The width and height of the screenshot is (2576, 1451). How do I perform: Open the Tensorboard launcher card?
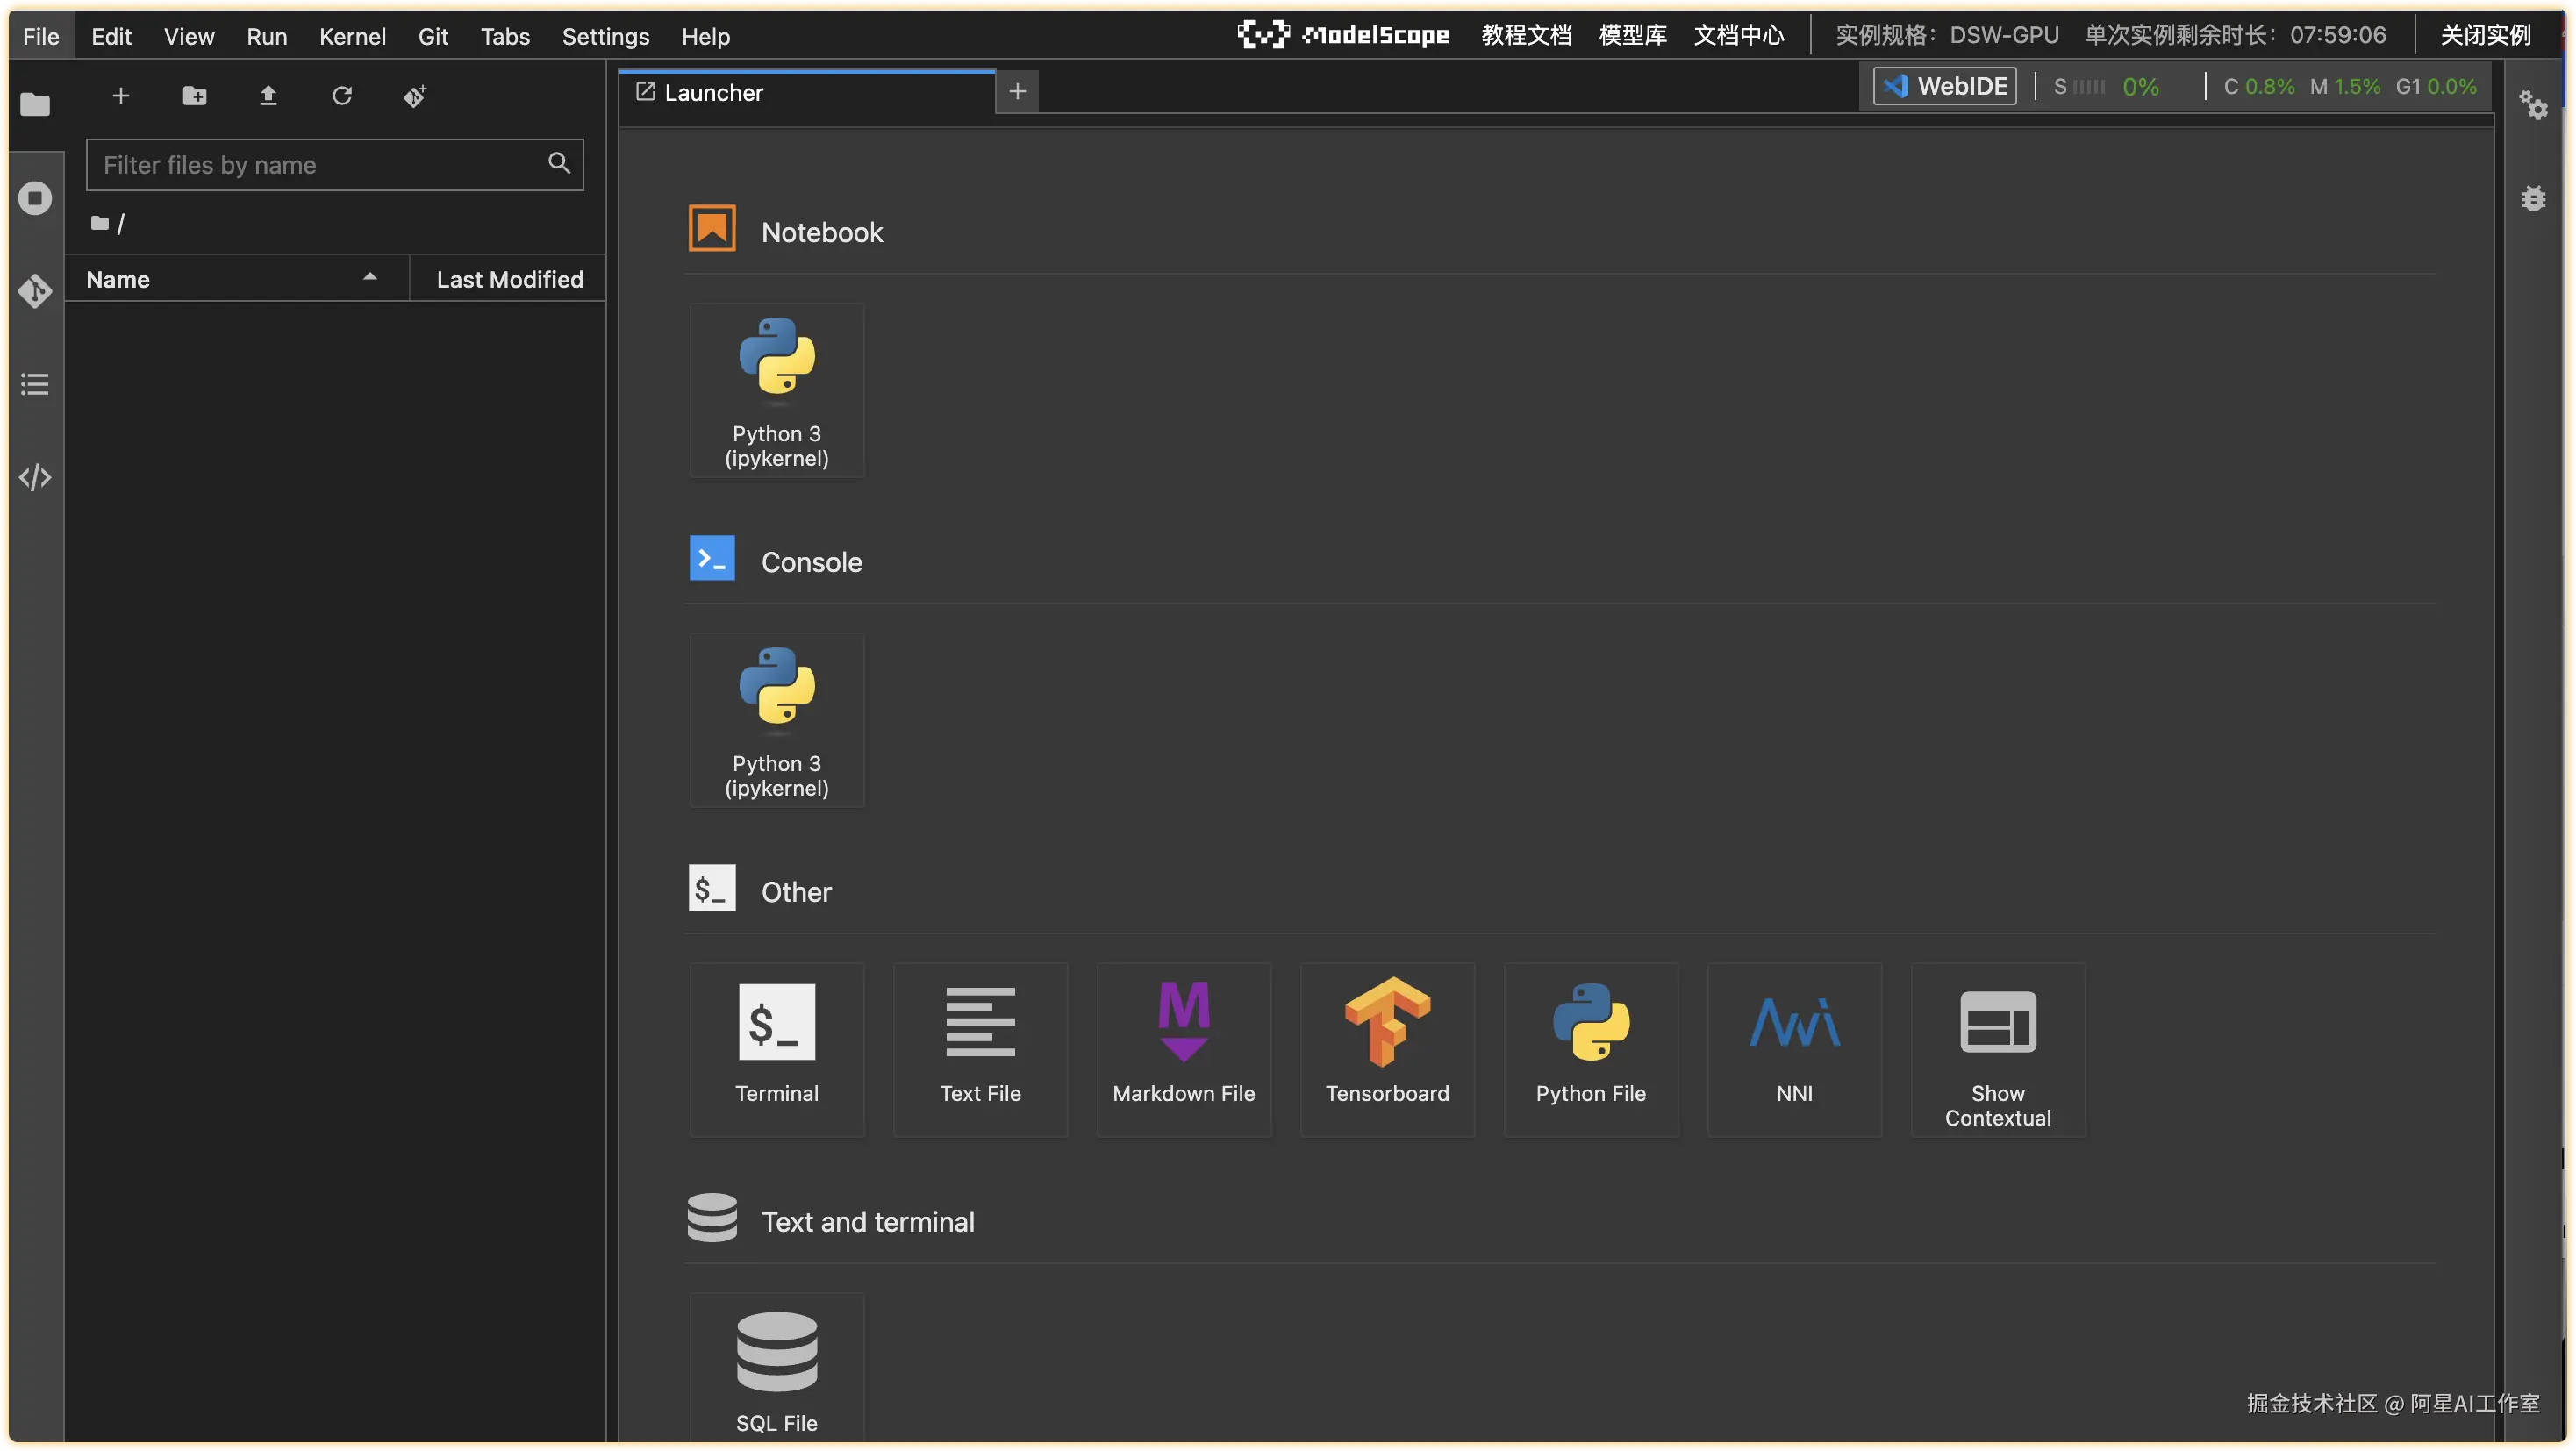(x=1387, y=1049)
